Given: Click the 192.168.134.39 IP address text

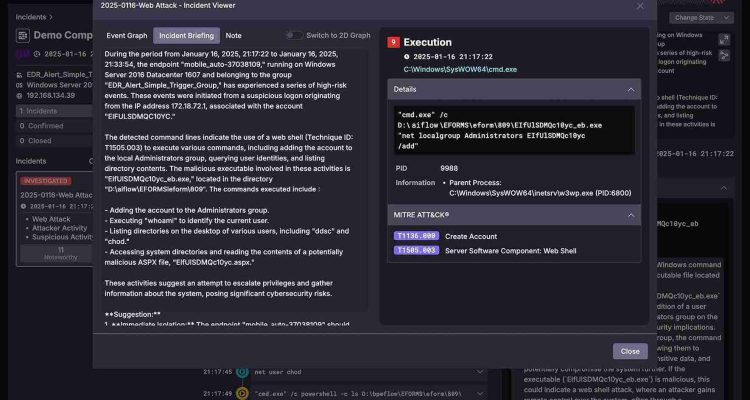Looking at the screenshot, I should pyautogui.click(x=51, y=95).
